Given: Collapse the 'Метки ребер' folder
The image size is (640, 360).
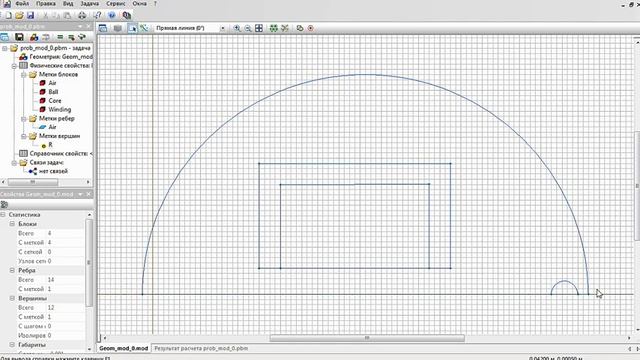Looking at the screenshot, I should tap(24, 119).
